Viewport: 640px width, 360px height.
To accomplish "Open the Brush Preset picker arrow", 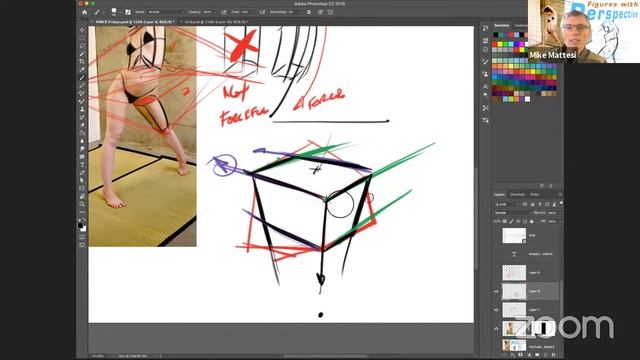I will click(120, 13).
